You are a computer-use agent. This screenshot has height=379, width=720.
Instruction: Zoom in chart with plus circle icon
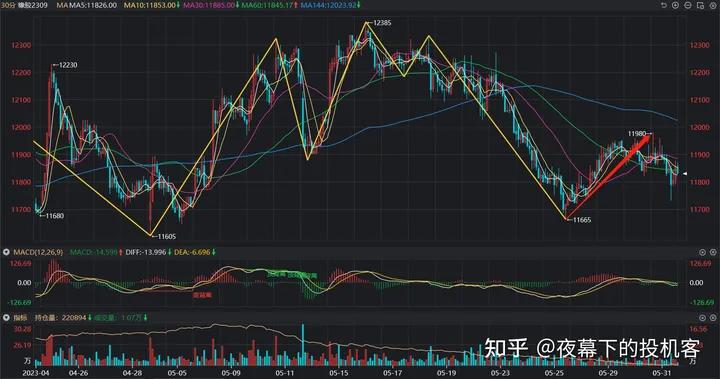point(675,6)
